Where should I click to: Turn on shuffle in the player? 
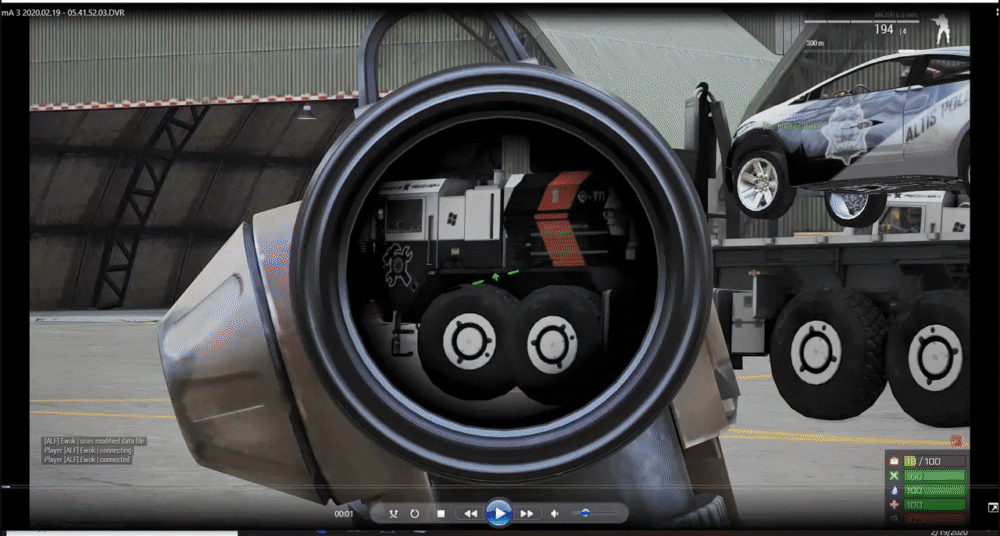(x=393, y=514)
